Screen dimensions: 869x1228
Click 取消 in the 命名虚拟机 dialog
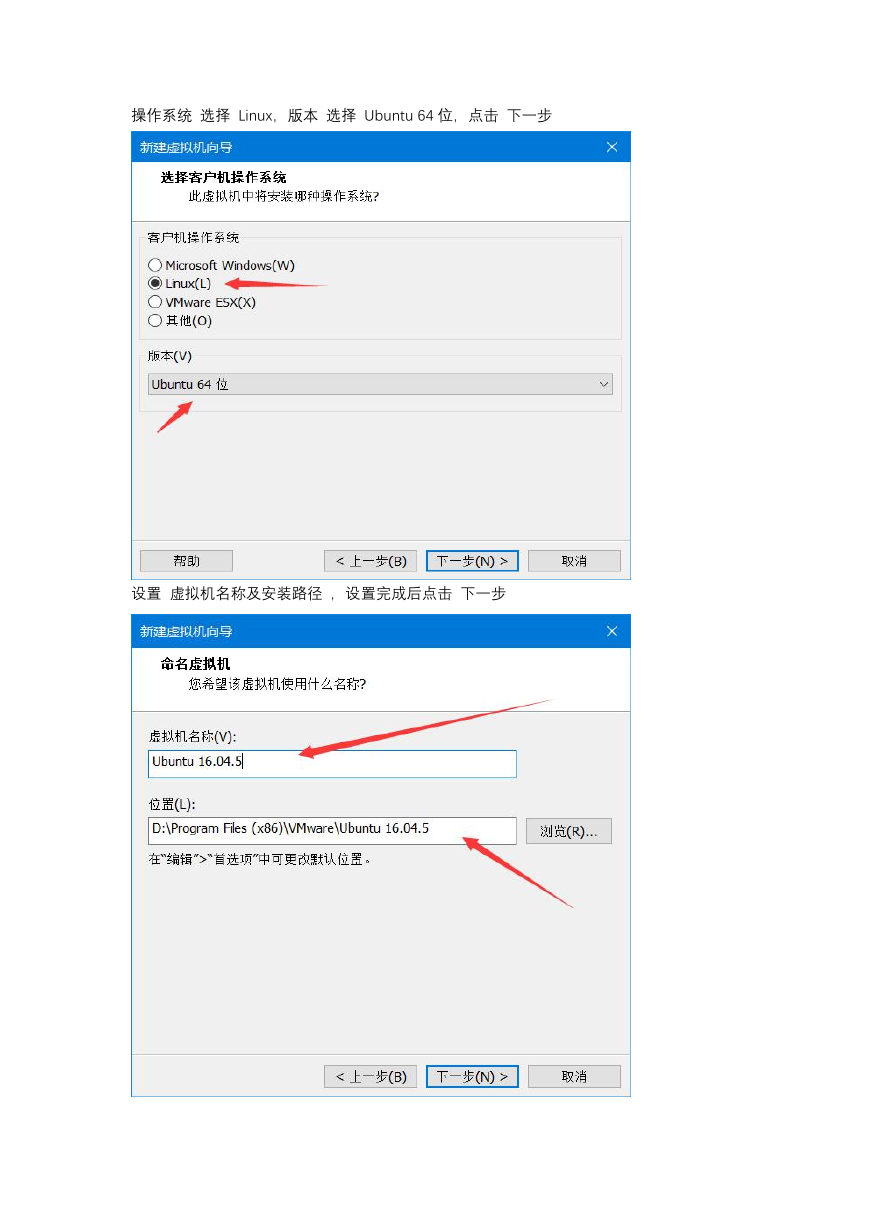click(x=574, y=1077)
